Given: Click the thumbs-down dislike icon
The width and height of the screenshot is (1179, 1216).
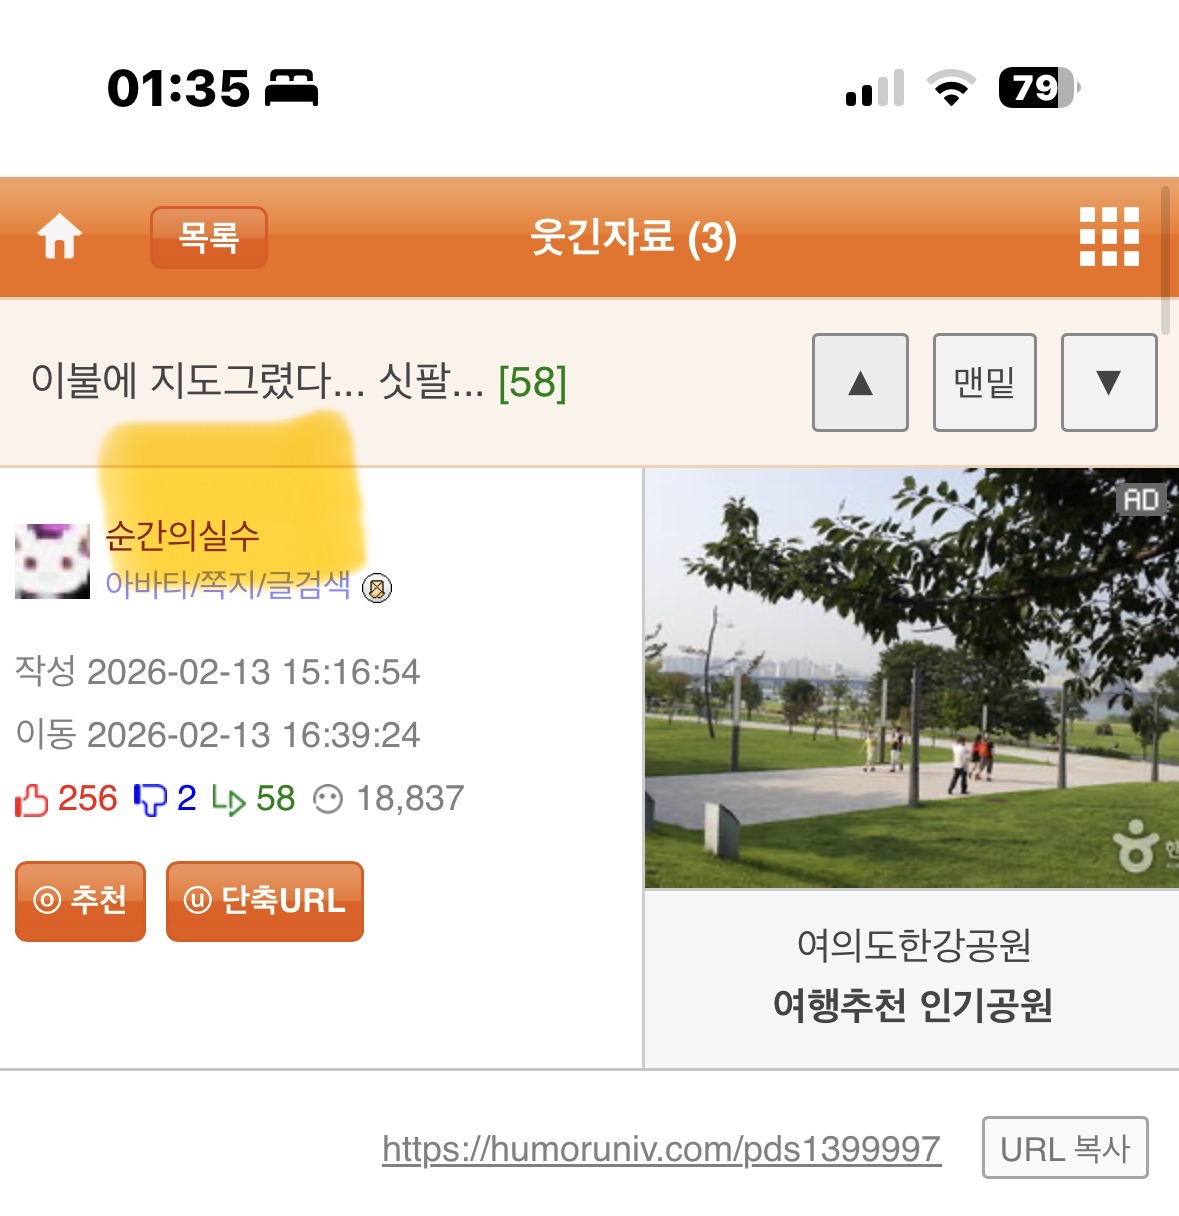Looking at the screenshot, I should (x=150, y=800).
